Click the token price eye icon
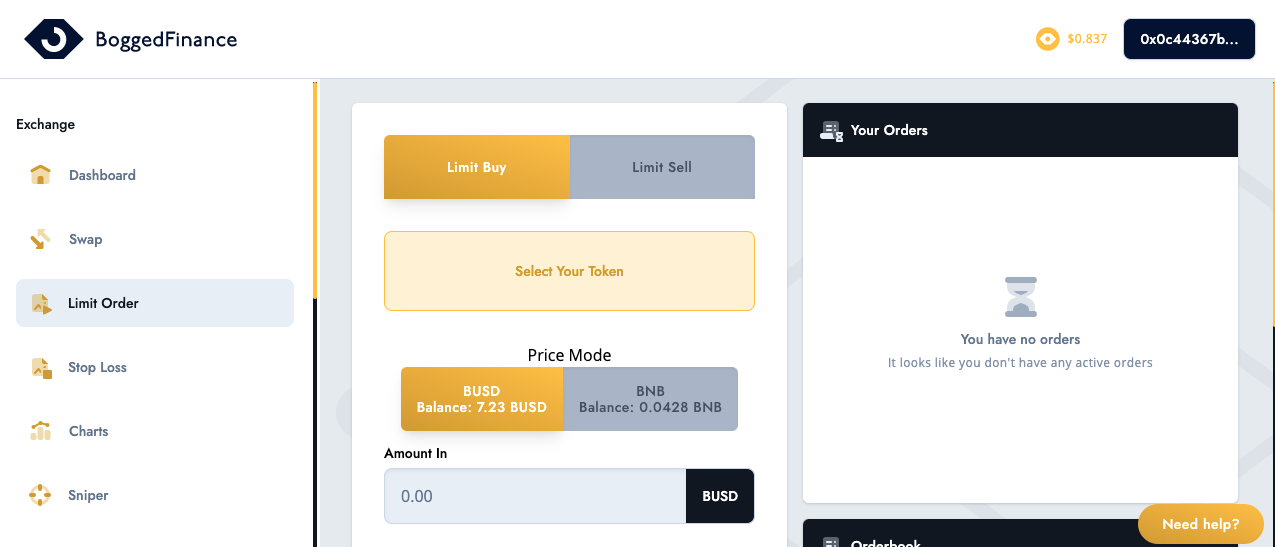The width and height of the screenshot is (1275, 547). tap(1047, 39)
